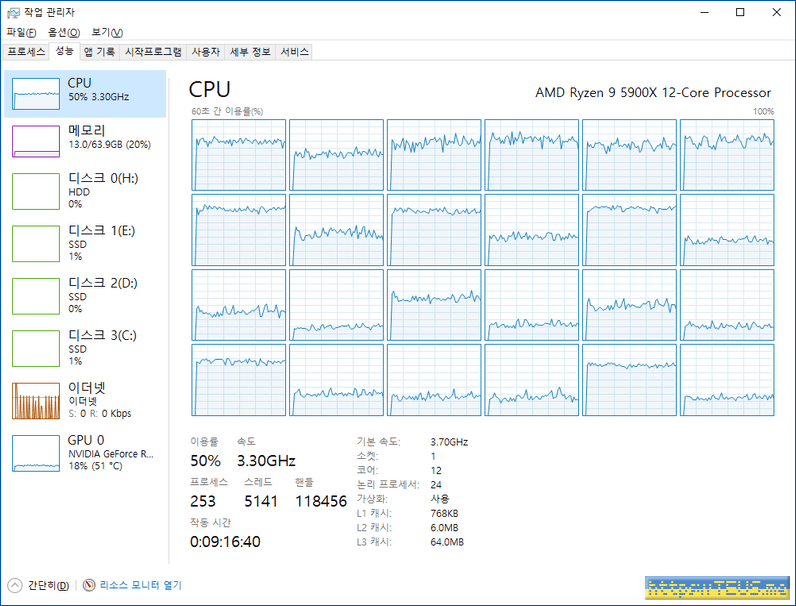Switch to the 사용자 tab

206,52
